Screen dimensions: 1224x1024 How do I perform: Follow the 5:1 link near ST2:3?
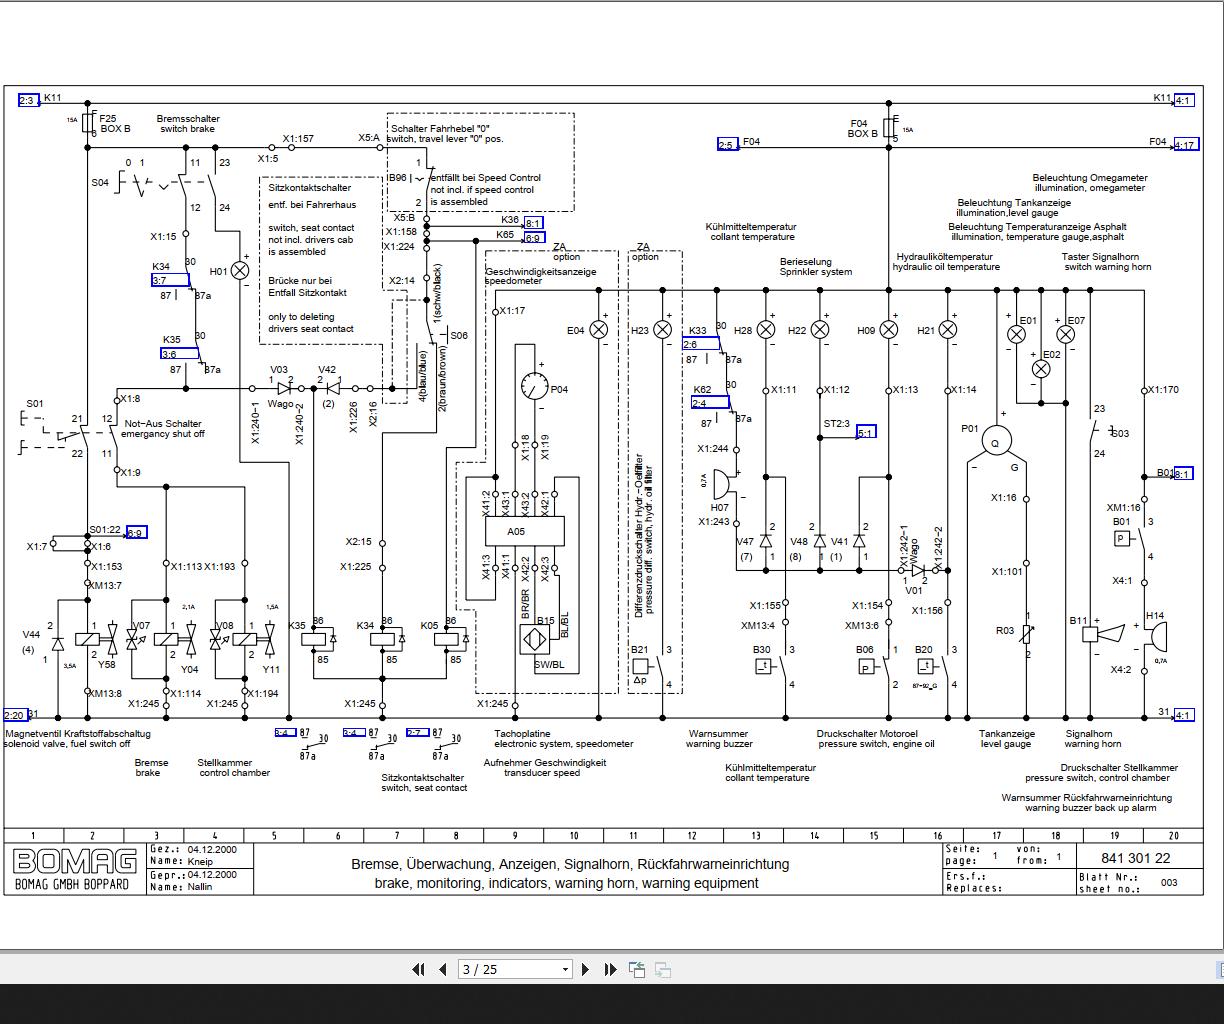tap(865, 432)
